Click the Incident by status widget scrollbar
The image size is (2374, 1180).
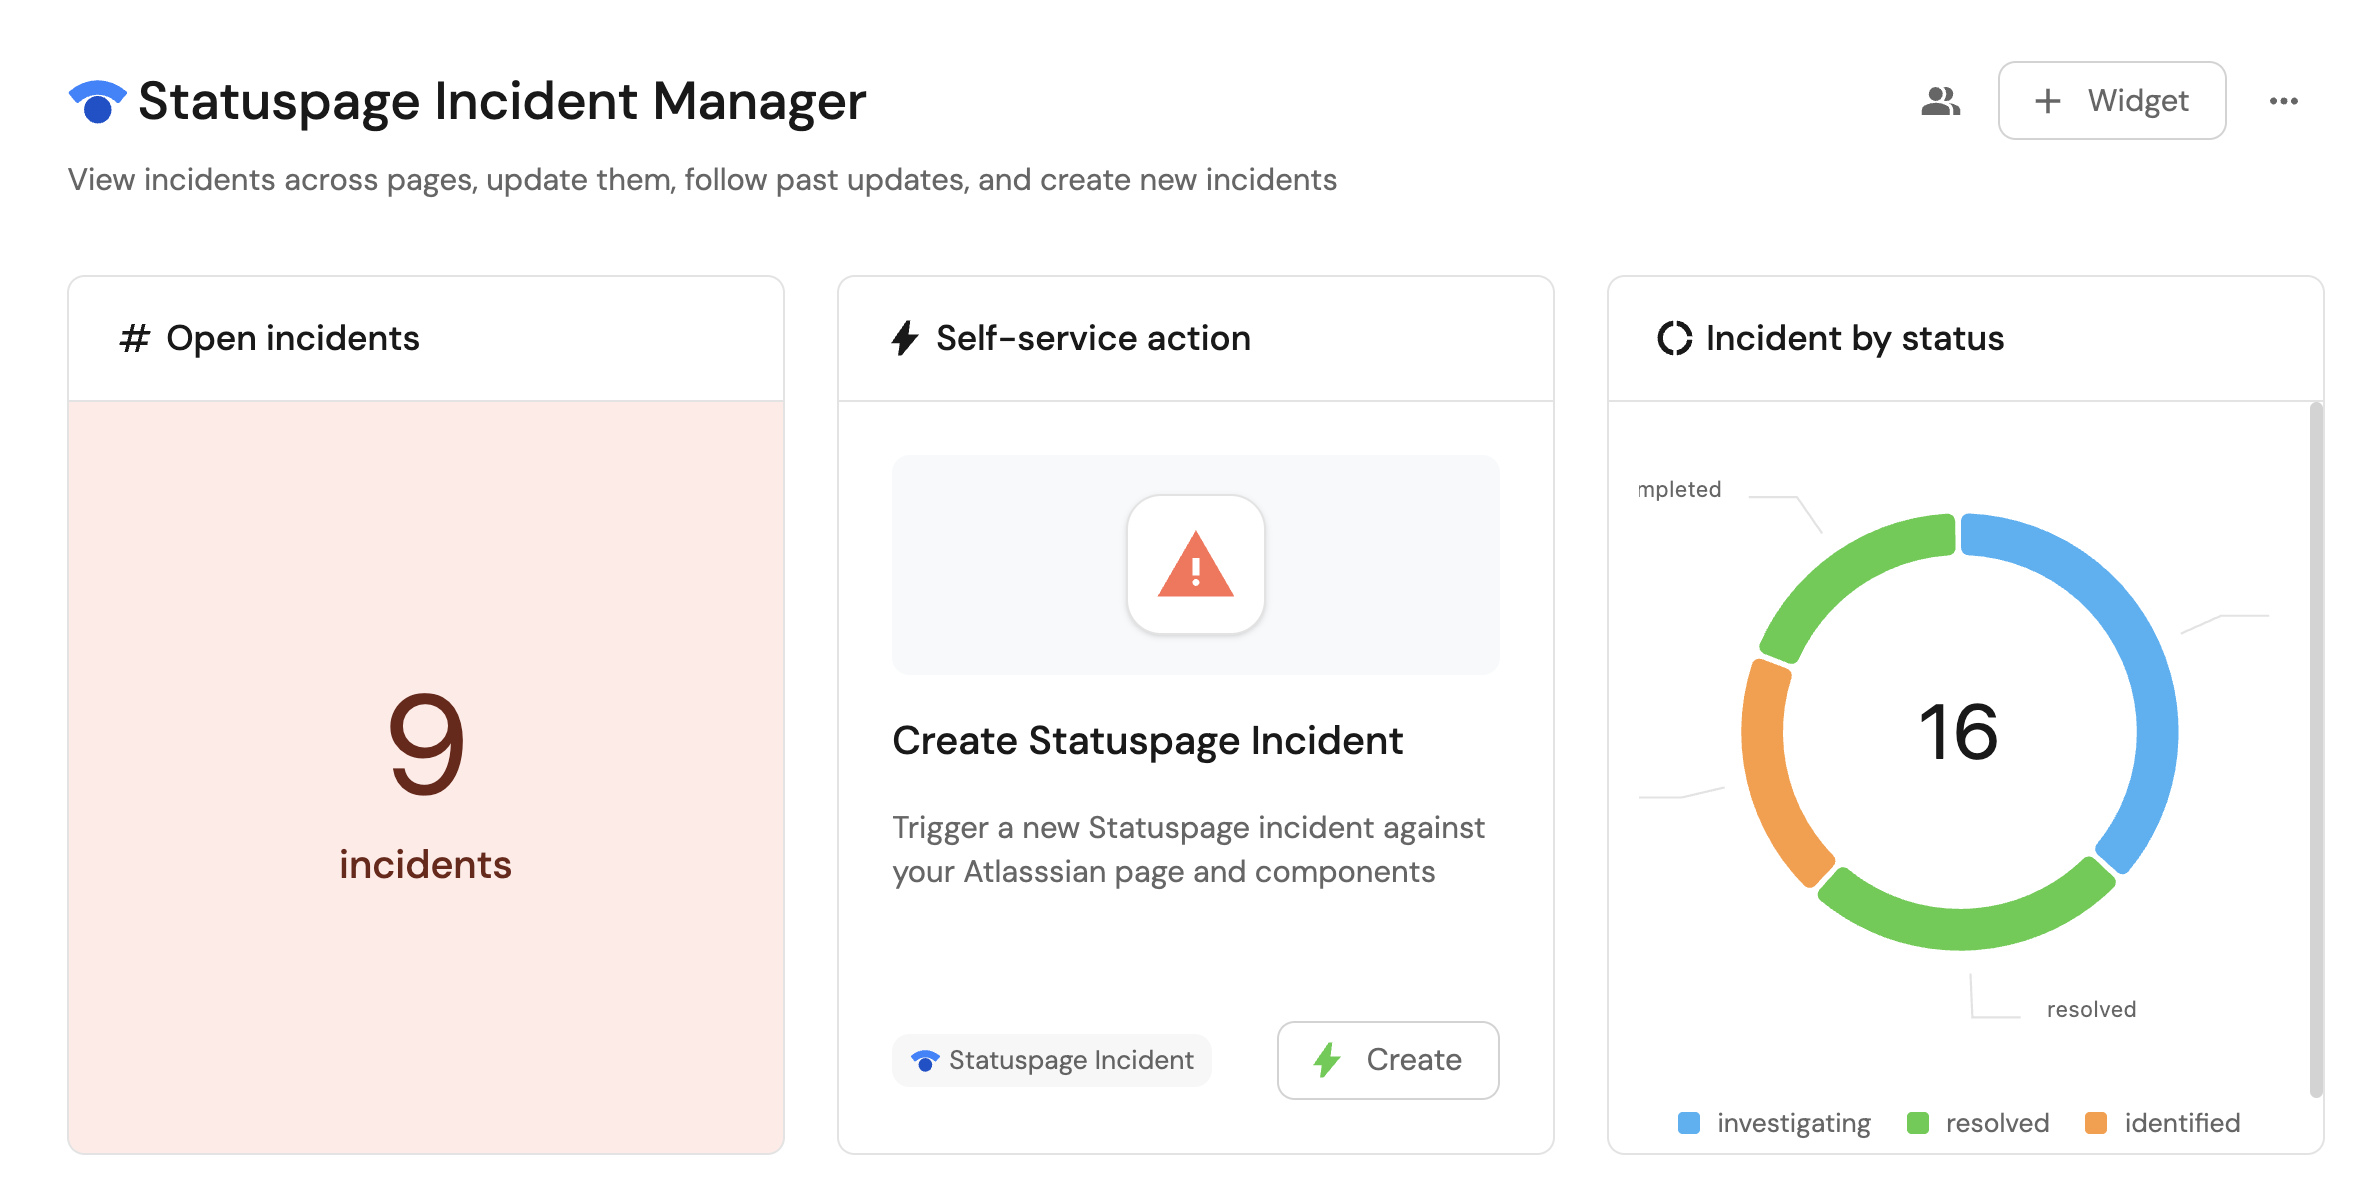coord(2316,750)
